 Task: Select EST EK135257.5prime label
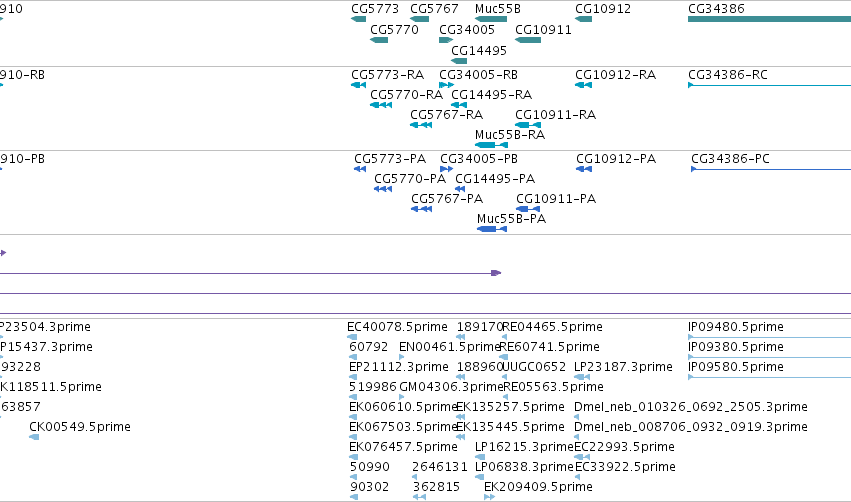[510, 407]
